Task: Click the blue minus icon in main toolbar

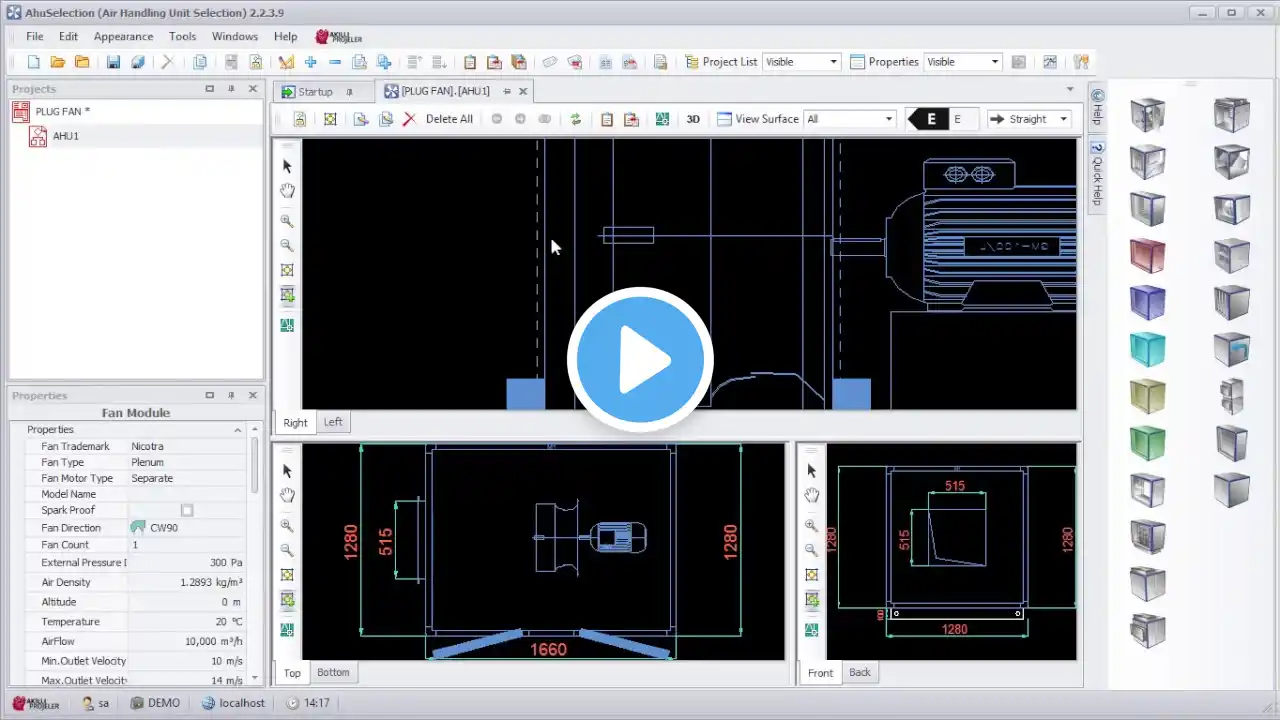Action: click(x=335, y=62)
